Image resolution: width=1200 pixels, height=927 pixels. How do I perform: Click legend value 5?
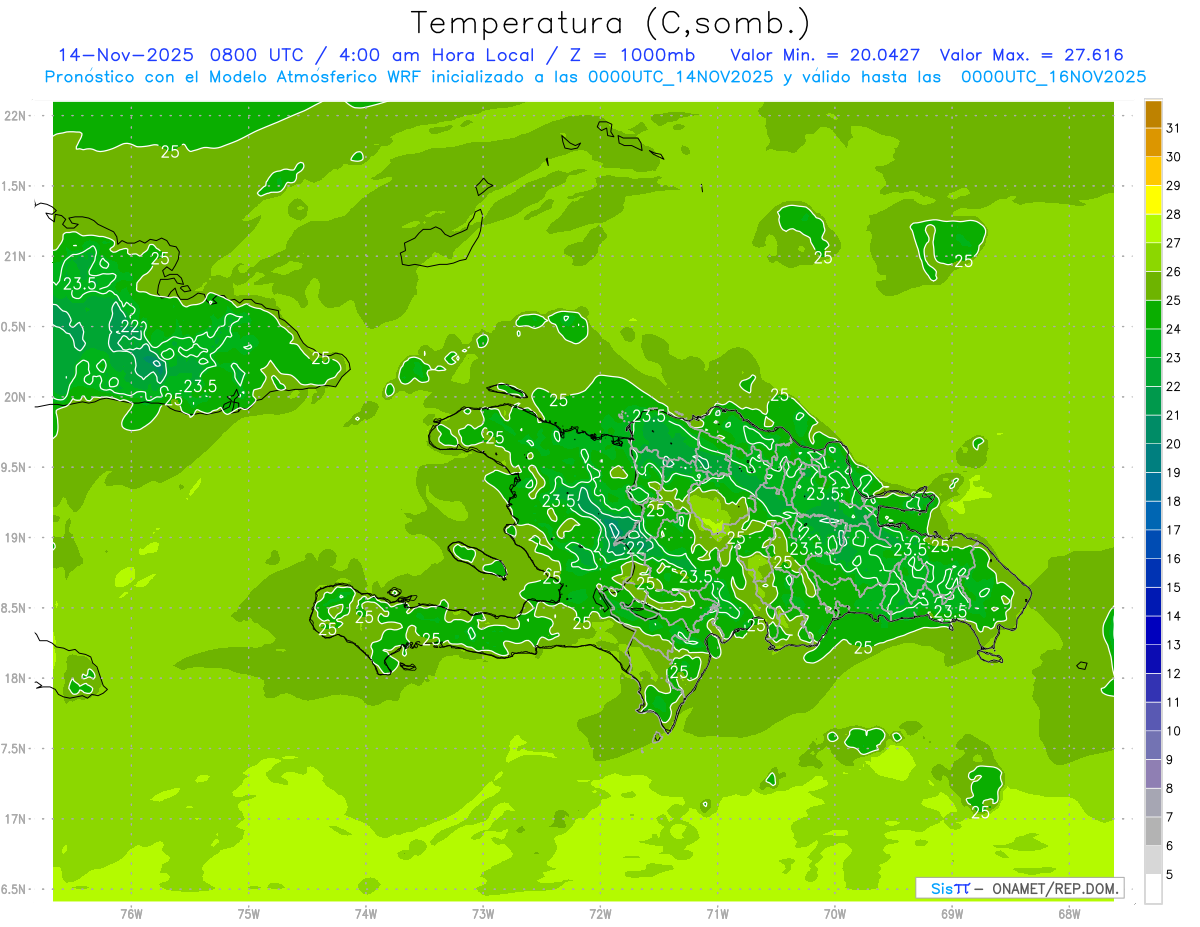coord(1170,875)
